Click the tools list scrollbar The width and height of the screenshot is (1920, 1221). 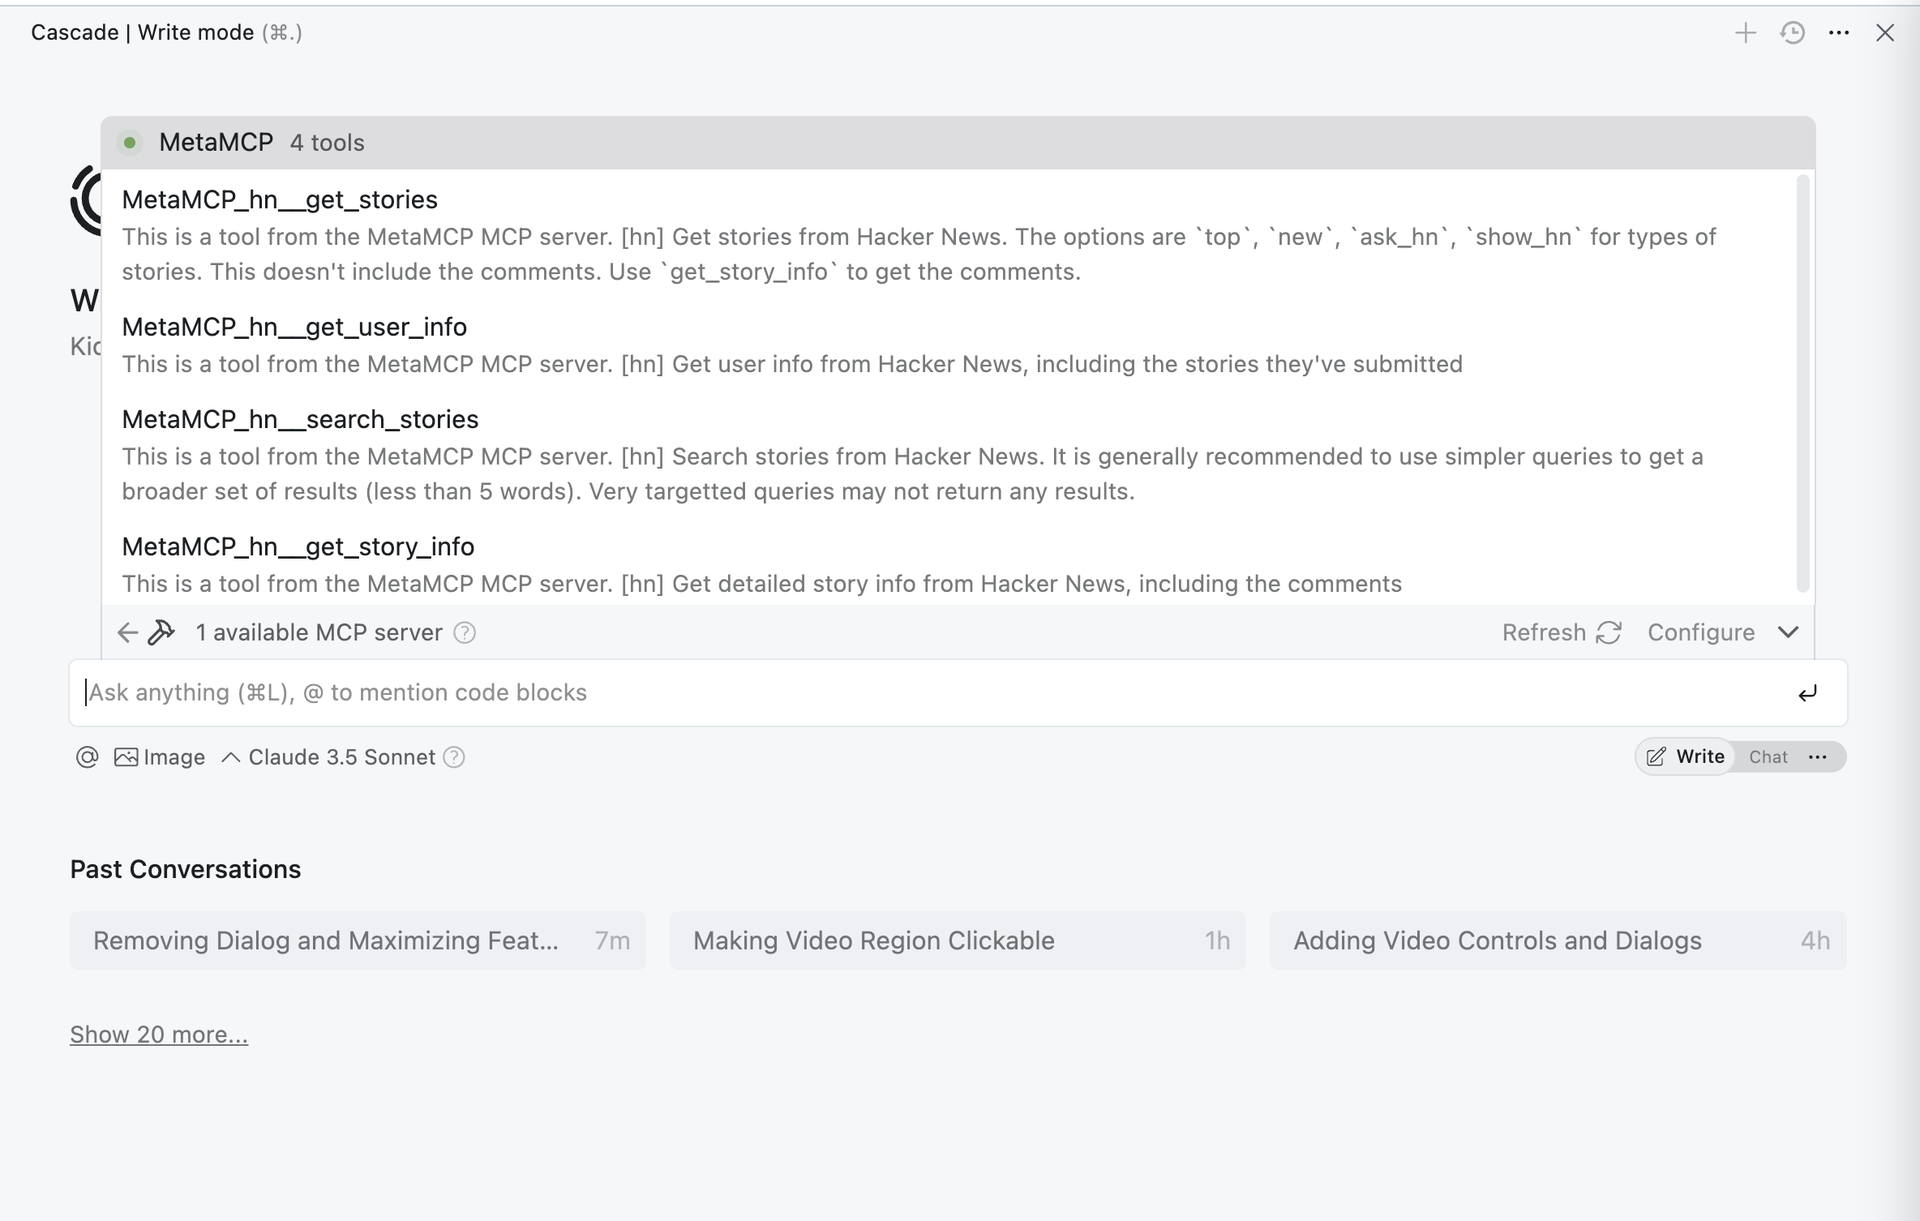[1803, 383]
